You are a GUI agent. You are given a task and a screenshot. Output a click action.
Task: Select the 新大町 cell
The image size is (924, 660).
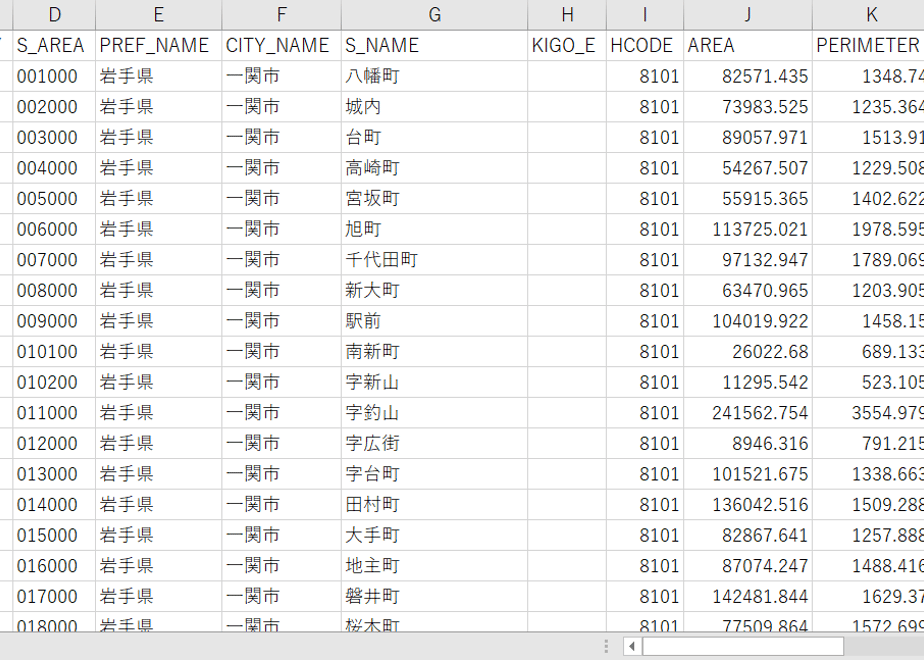pos(435,291)
